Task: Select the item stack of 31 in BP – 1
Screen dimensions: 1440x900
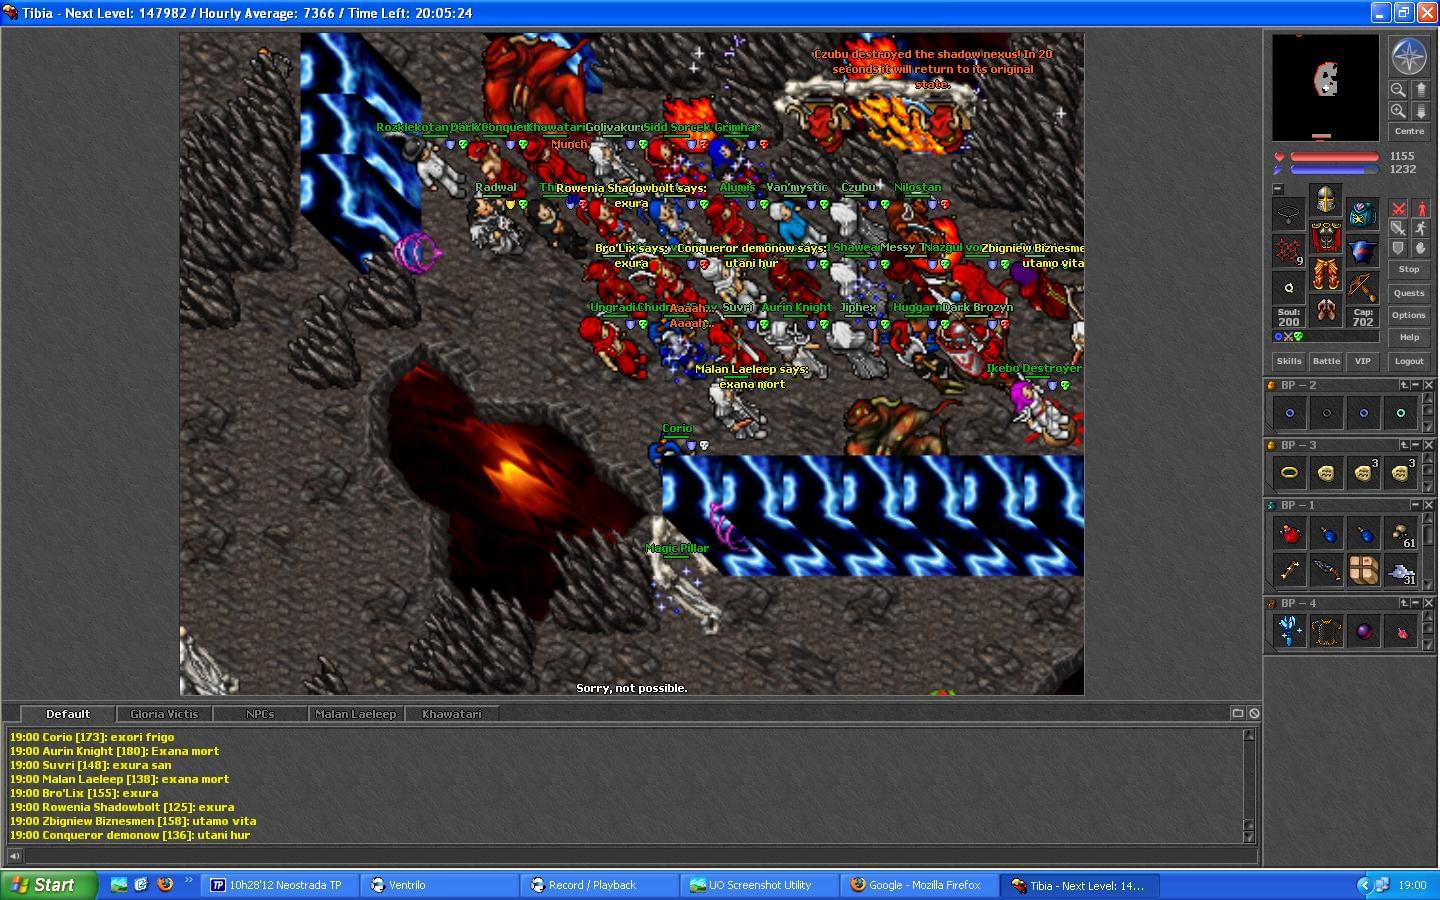Action: 1401,570
